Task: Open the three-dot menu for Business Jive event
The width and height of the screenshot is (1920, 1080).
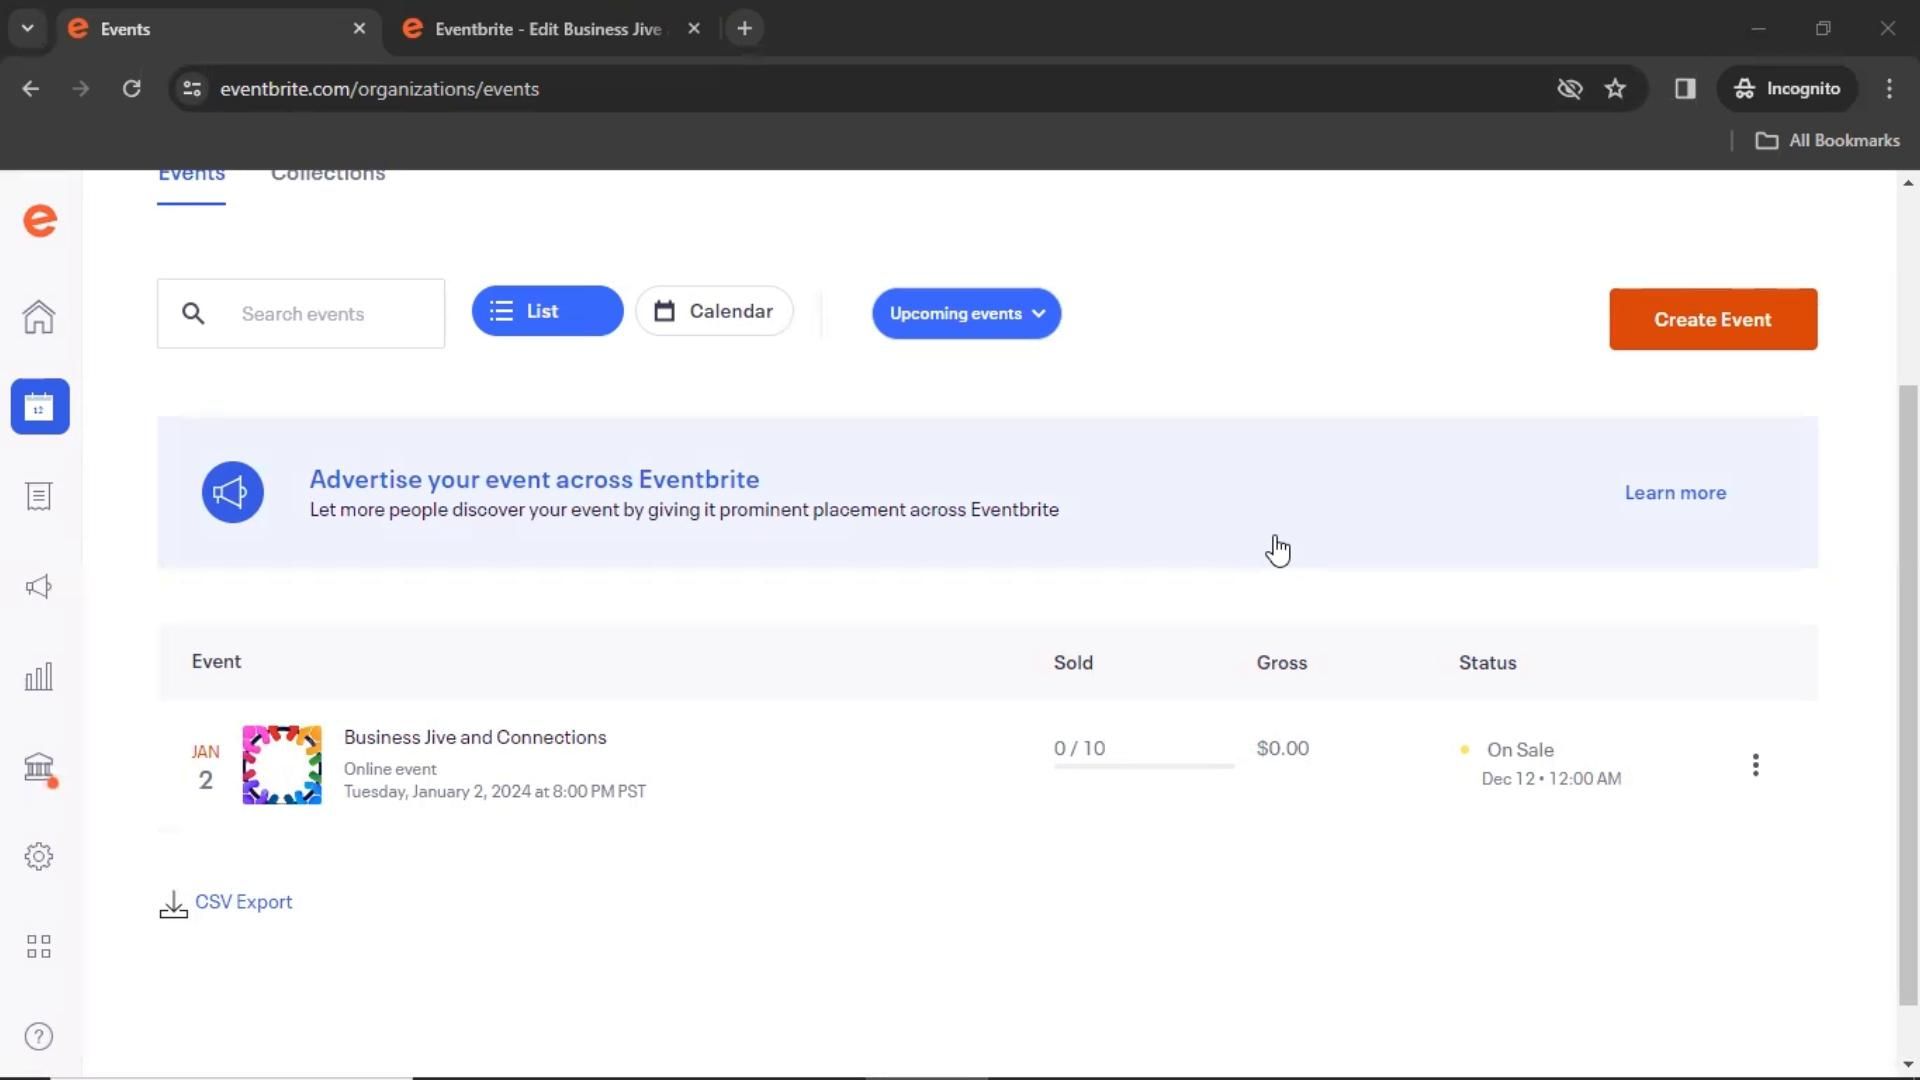Action: tap(1755, 765)
